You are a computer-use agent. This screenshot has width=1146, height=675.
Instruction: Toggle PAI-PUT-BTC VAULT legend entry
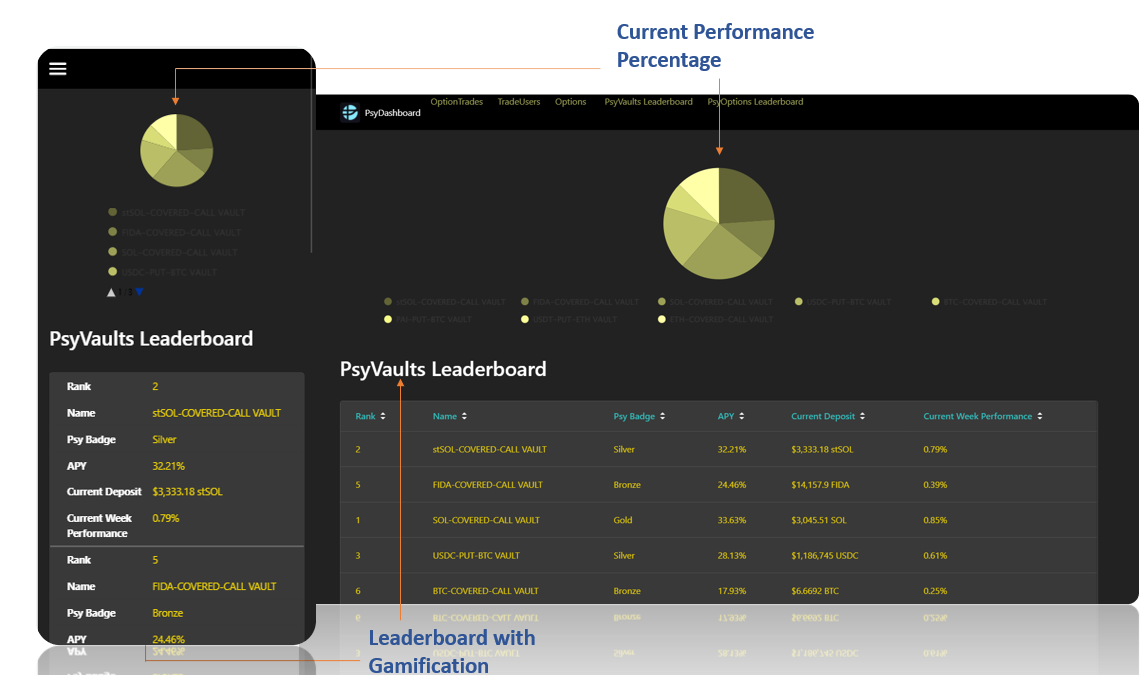[428, 319]
